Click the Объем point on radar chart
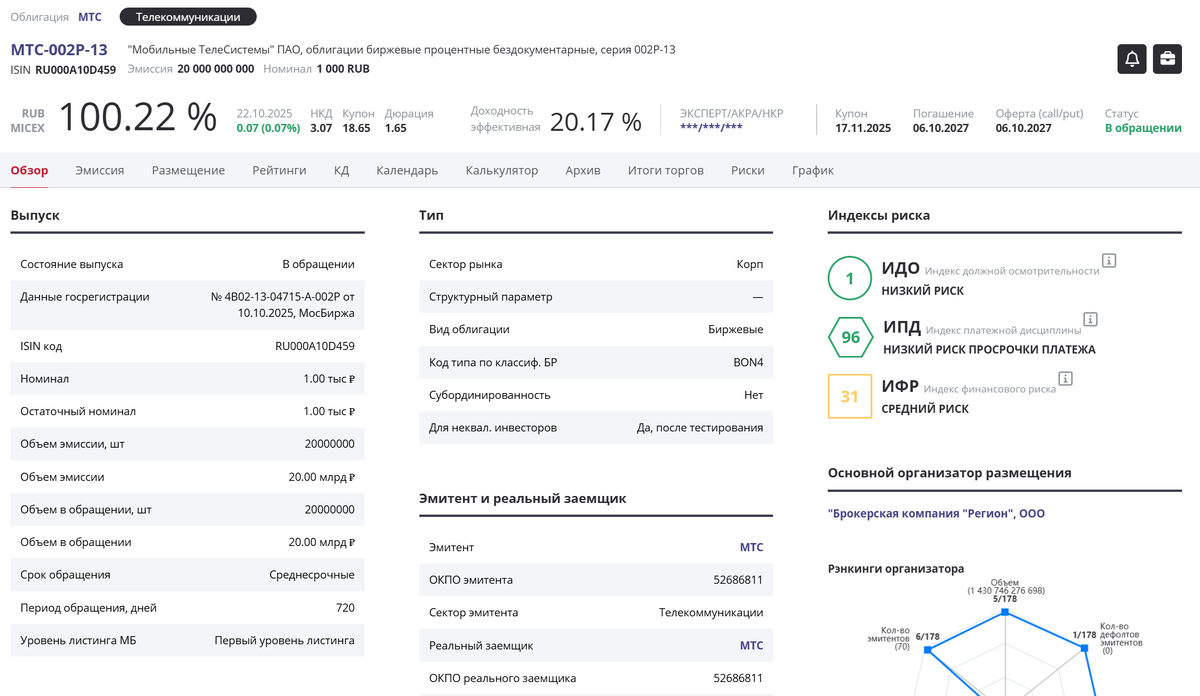This screenshot has height=696, width=1200. 1005,613
